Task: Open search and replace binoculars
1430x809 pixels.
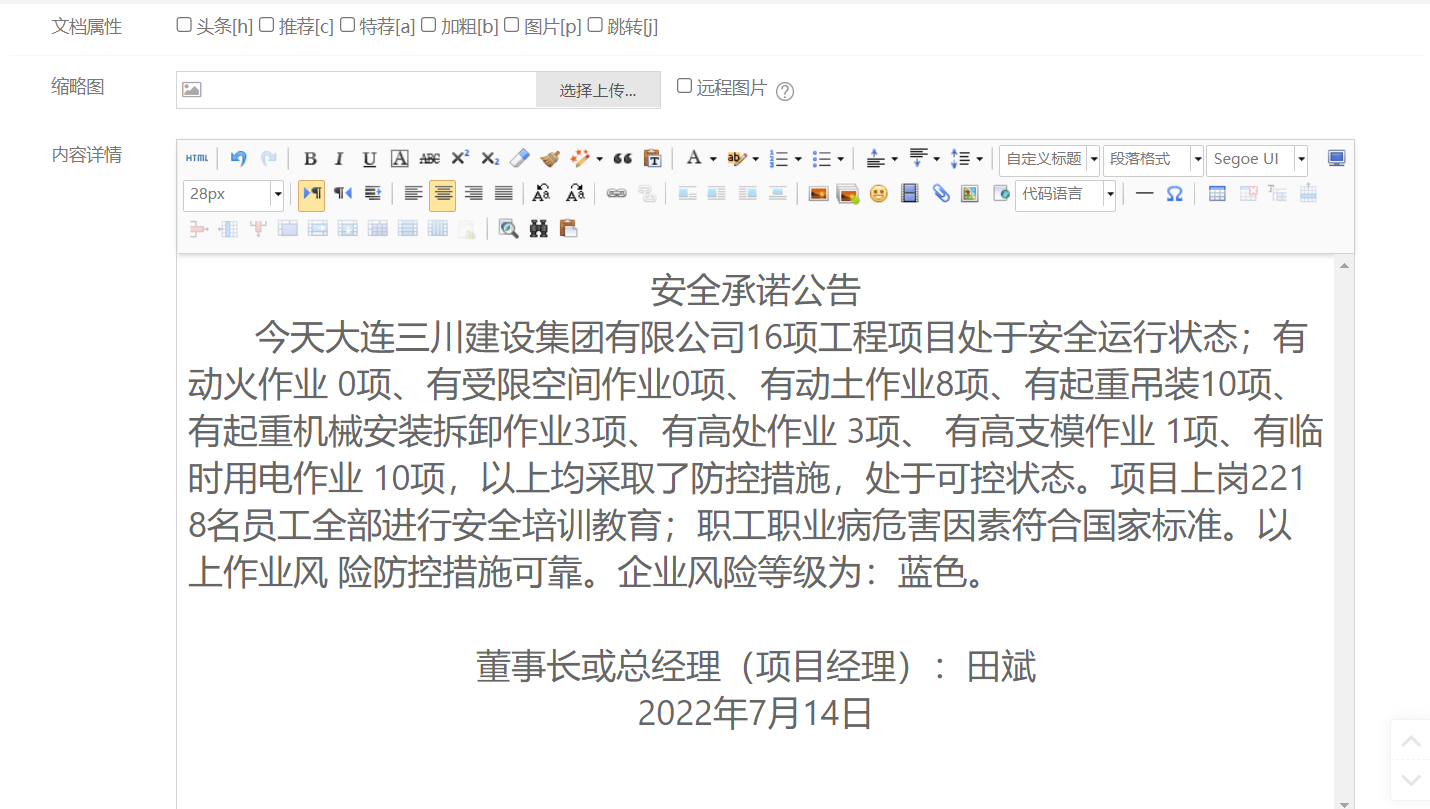Action: pyautogui.click(x=539, y=229)
